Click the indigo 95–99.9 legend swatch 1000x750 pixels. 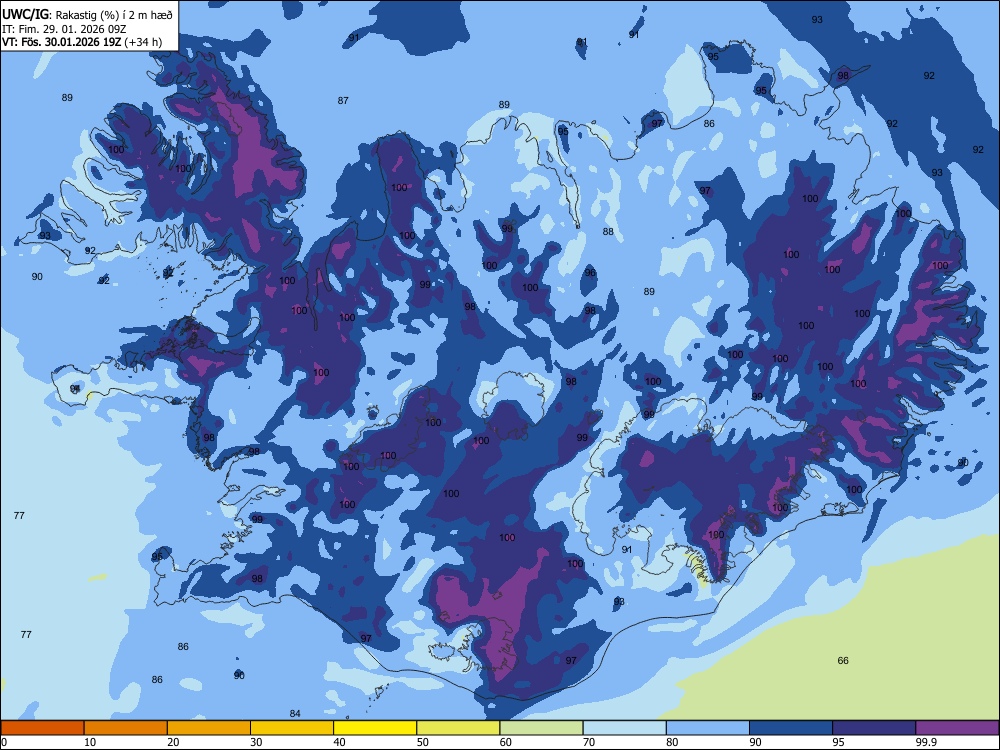[874, 728]
